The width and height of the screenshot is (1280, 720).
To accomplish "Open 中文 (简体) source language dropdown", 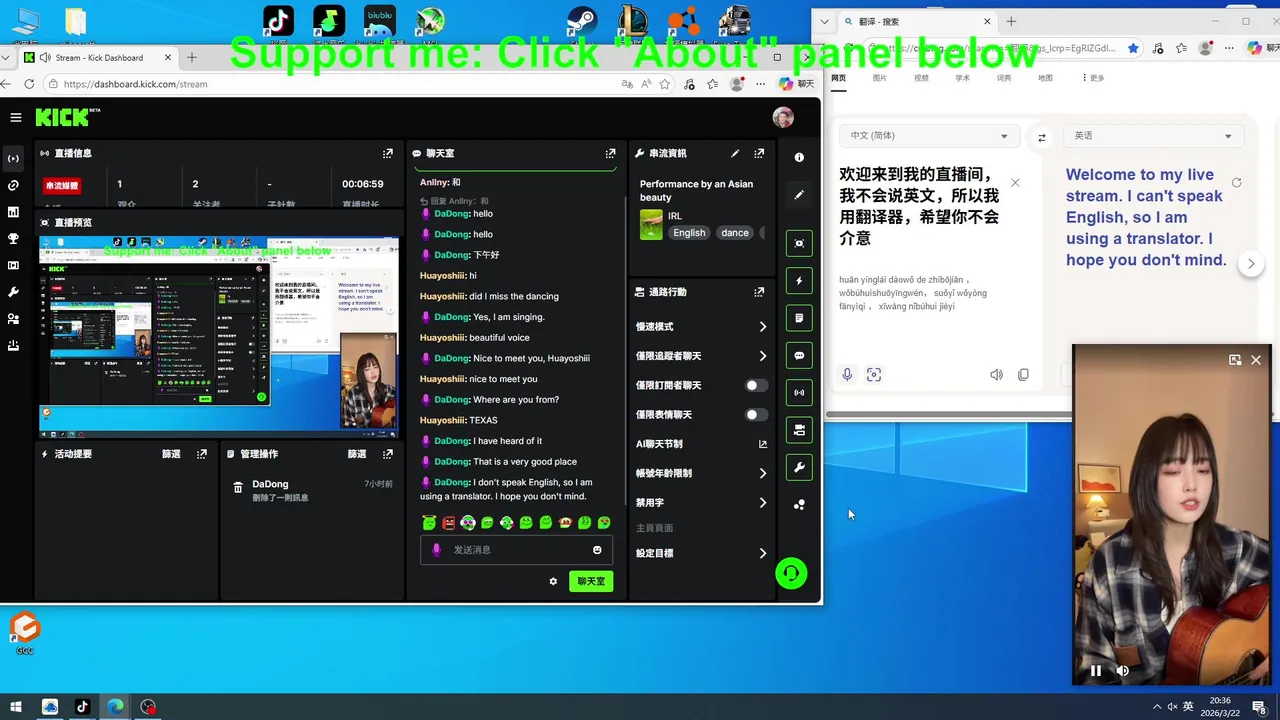I will pos(929,136).
